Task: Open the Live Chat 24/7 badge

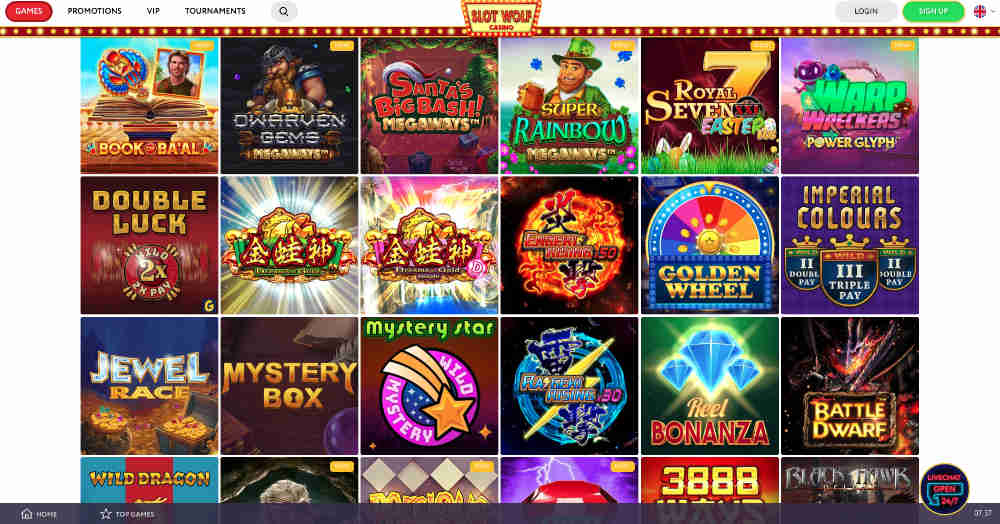Action: point(945,489)
